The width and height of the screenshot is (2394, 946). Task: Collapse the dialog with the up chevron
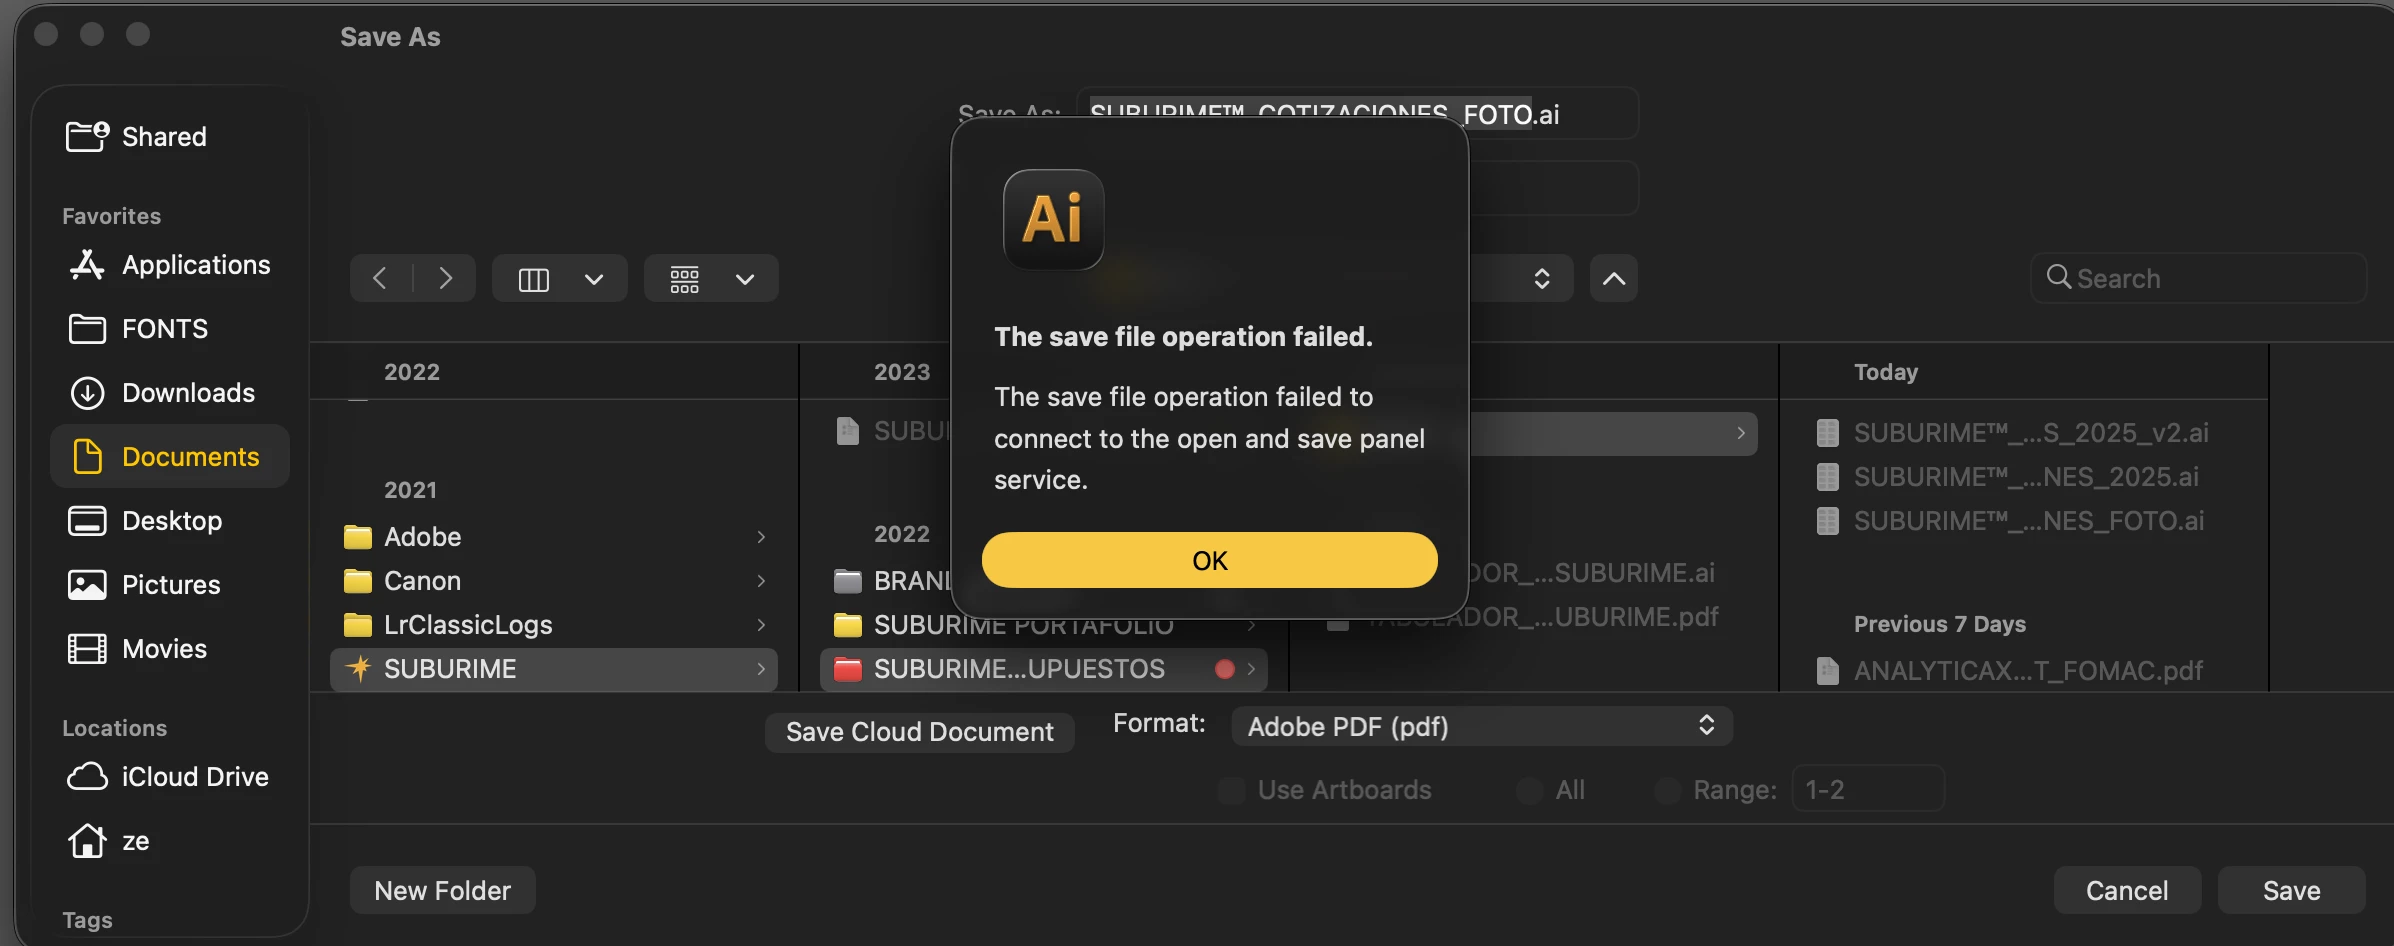pyautogui.click(x=1614, y=278)
